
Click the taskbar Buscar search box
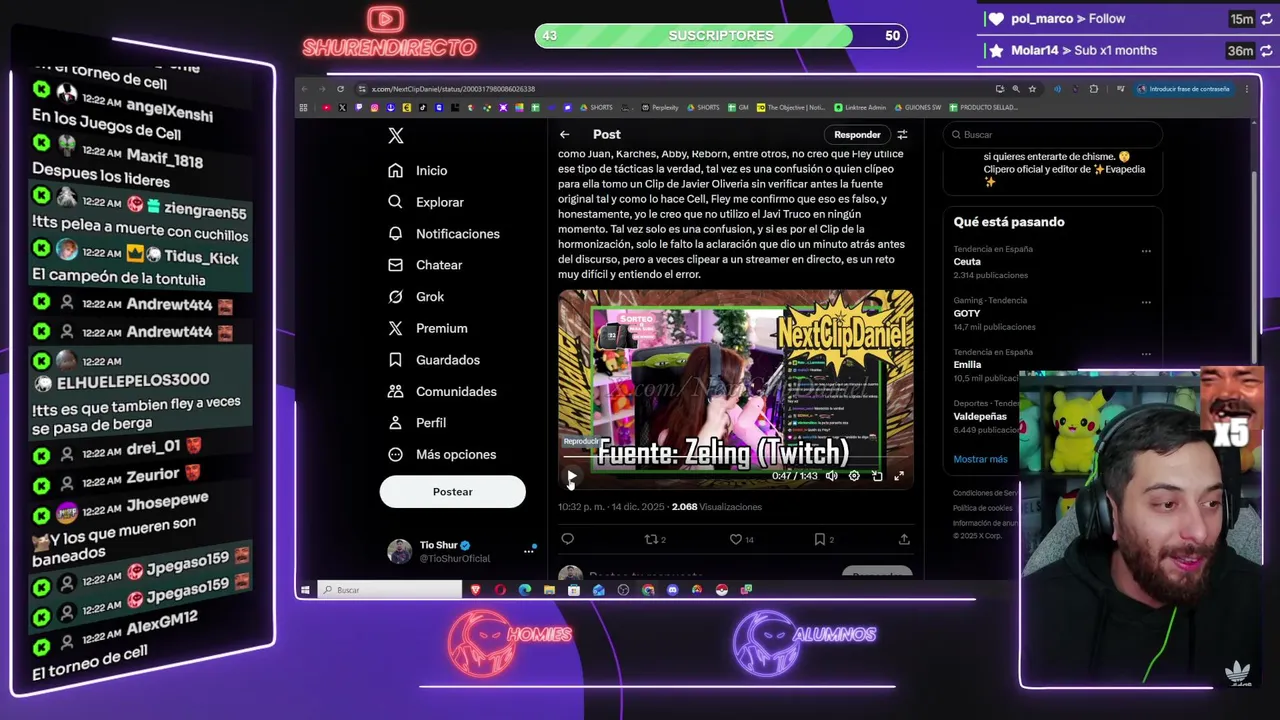pos(390,590)
